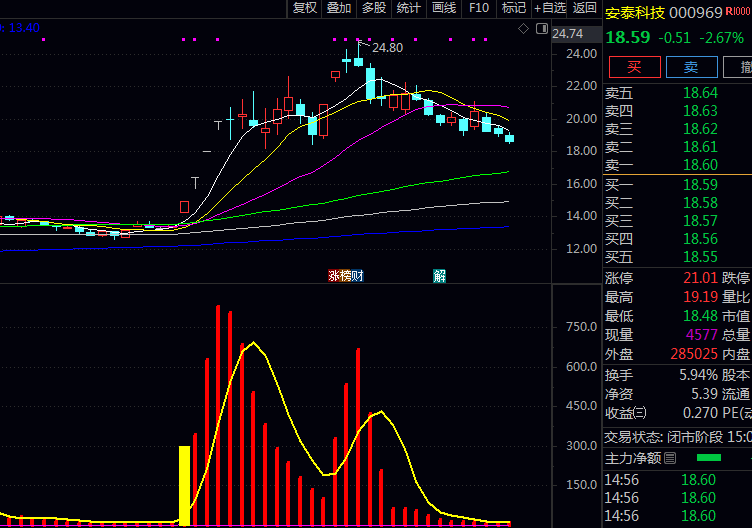752x528 pixels.
Task: Click the 财 marker below the chart
Action: 357,276
